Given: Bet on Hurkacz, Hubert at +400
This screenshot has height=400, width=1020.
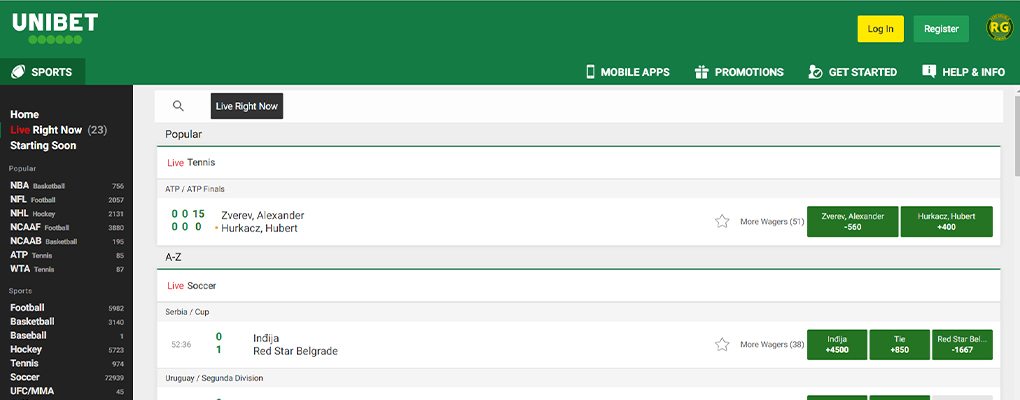Looking at the screenshot, I should click(x=946, y=222).
